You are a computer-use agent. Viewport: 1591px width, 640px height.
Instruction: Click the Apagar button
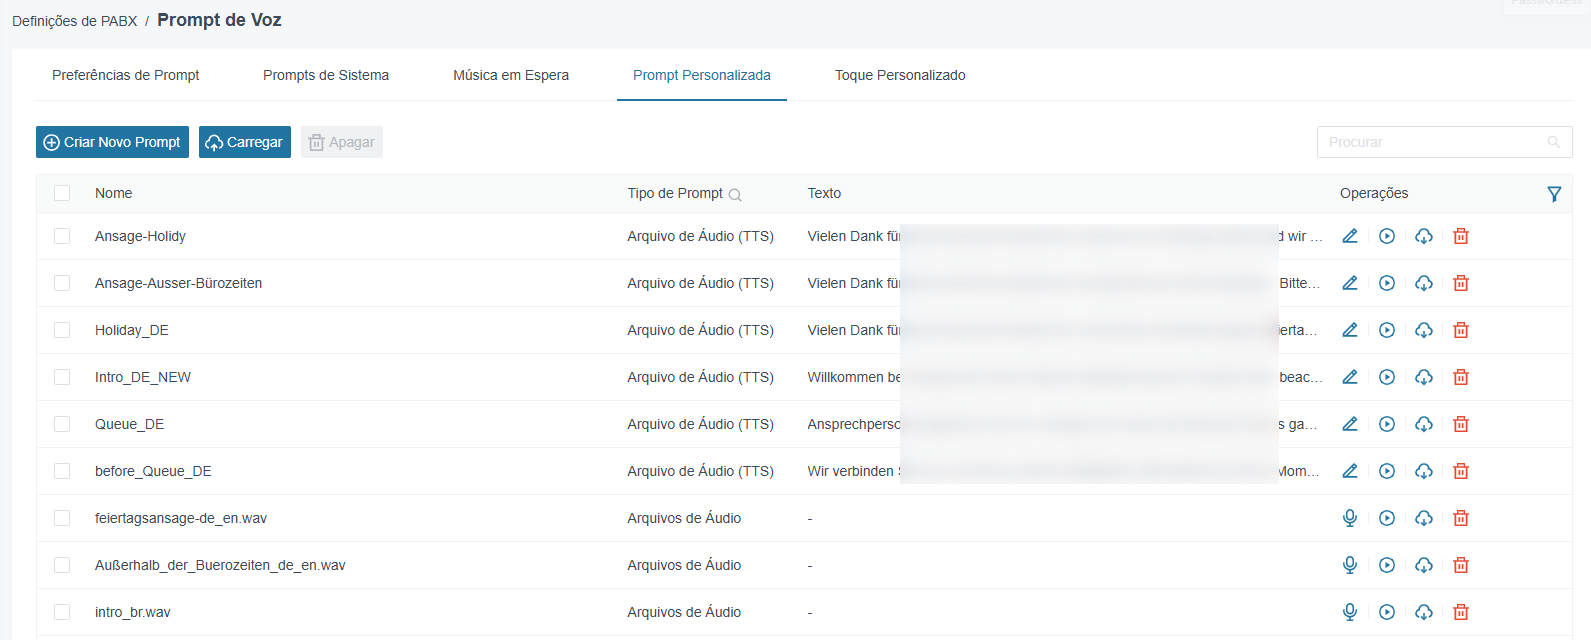point(342,142)
